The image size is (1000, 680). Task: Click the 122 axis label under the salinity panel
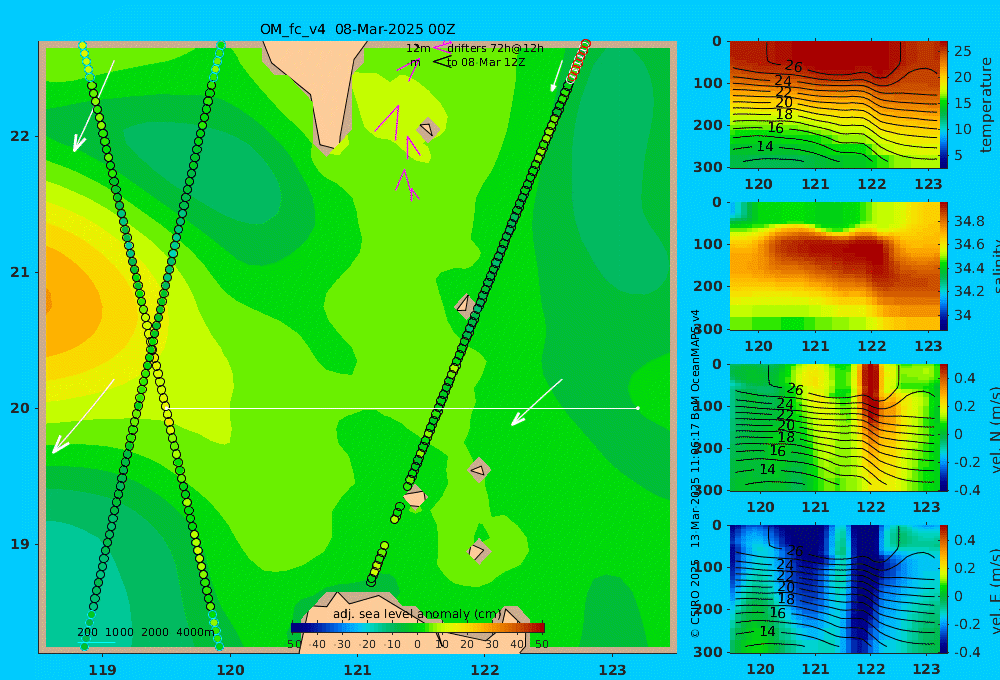click(x=872, y=346)
